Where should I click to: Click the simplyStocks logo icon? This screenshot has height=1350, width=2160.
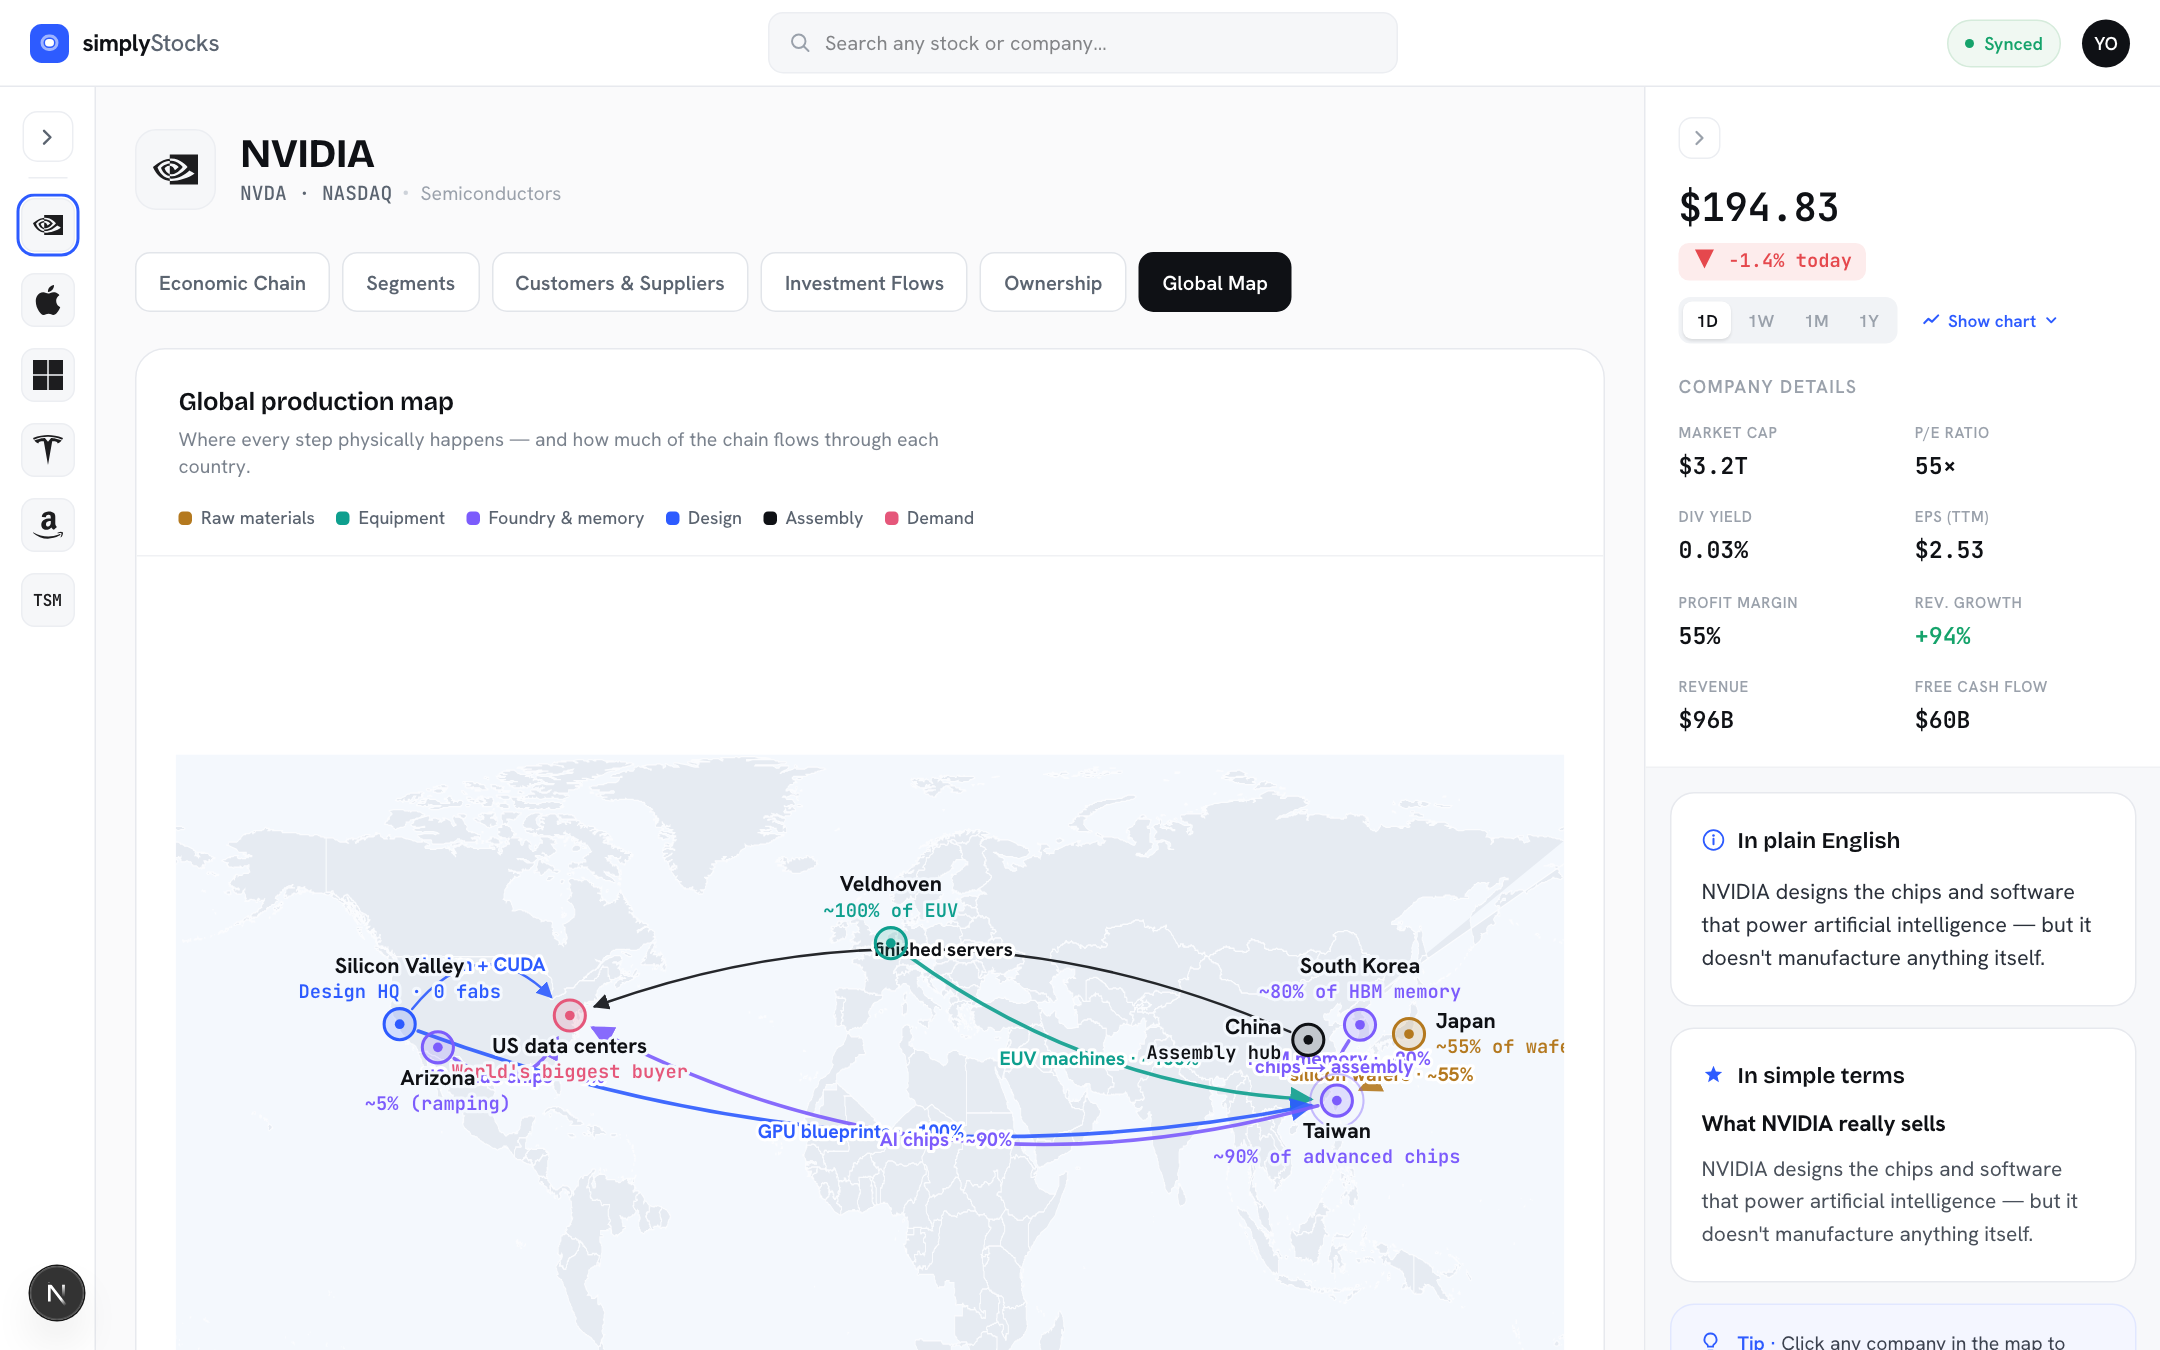click(x=49, y=43)
